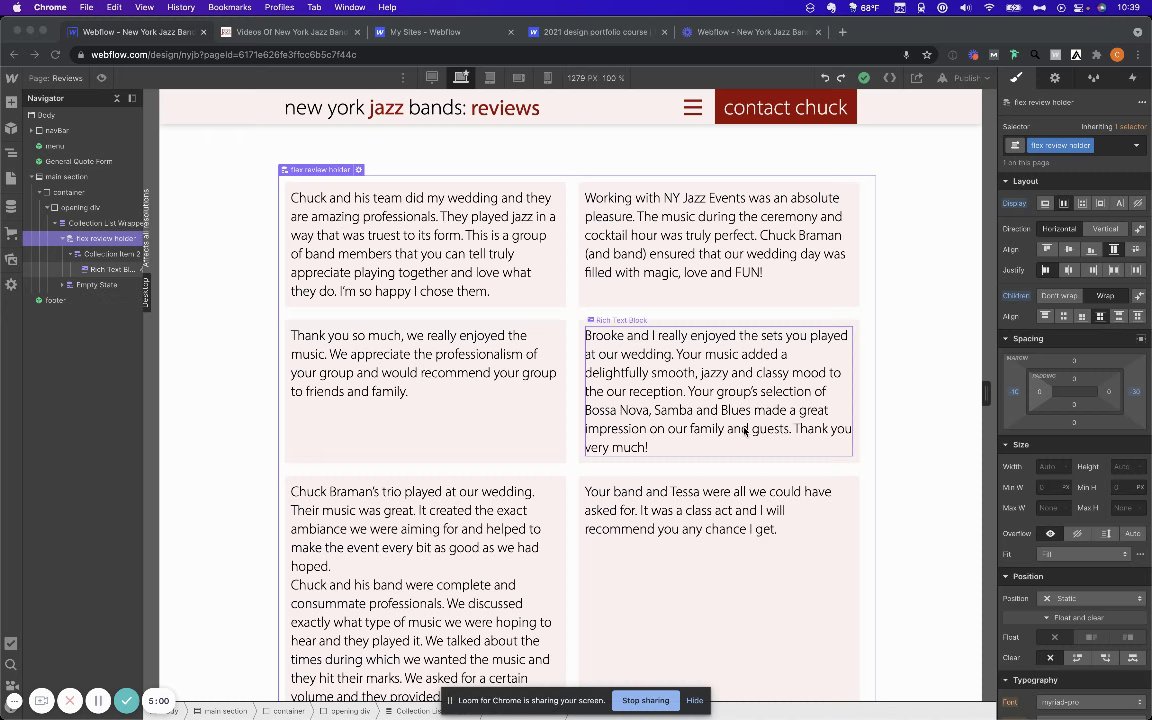This screenshot has width=1152, height=720.
Task: Open the selector dropdown arrow
Action: click(x=1137, y=145)
